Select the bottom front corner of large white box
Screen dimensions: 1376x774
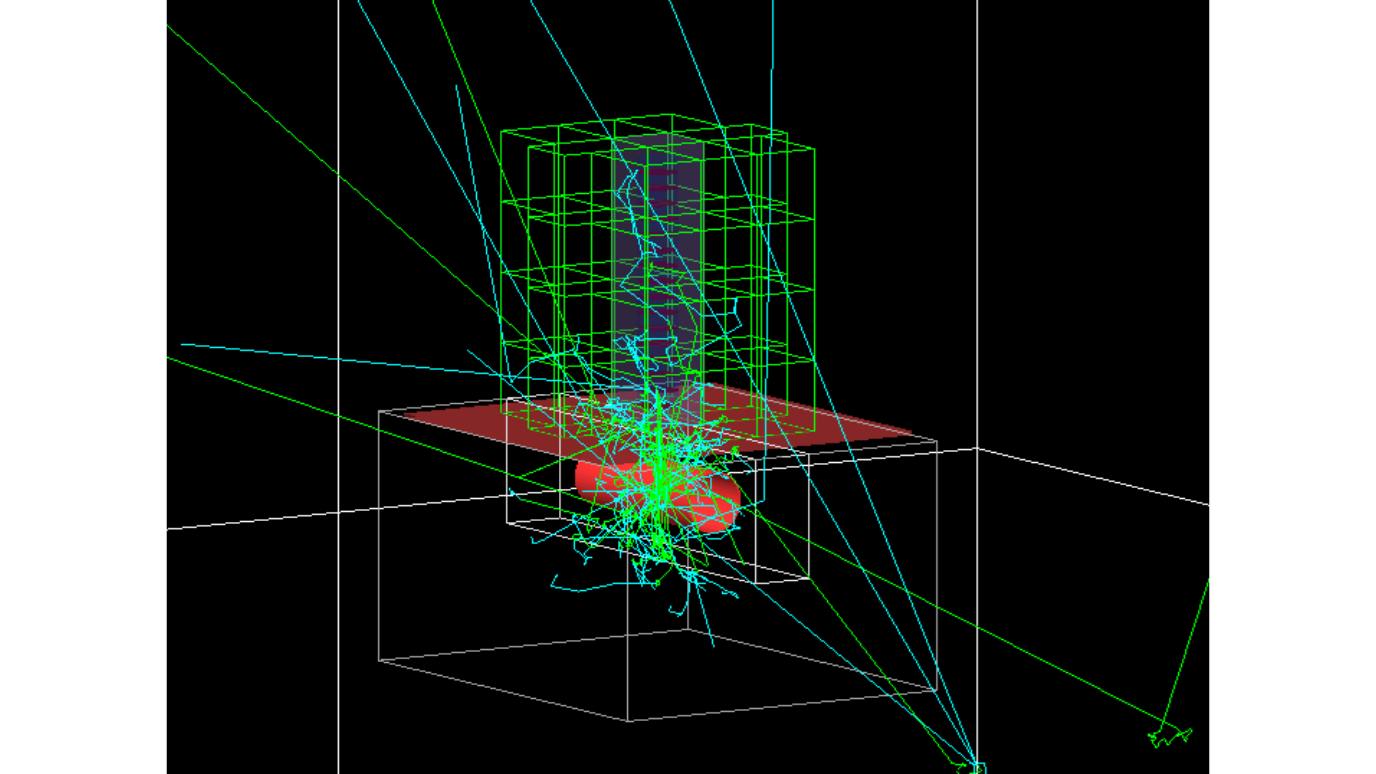tap(629, 720)
